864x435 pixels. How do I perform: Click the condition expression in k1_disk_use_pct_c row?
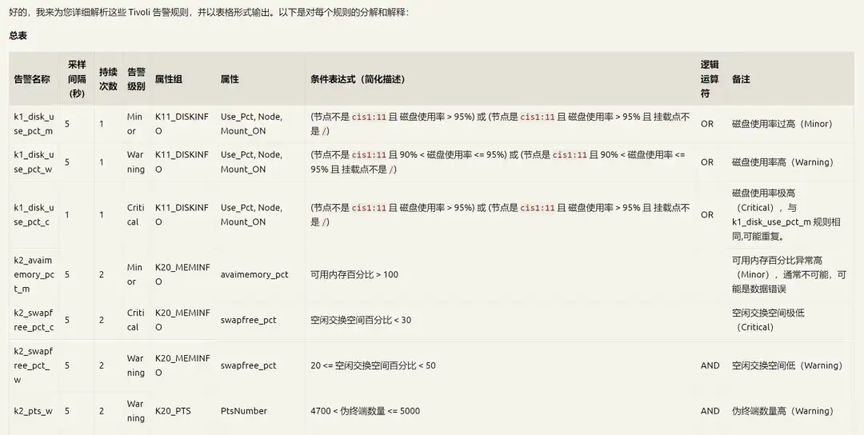(500, 215)
